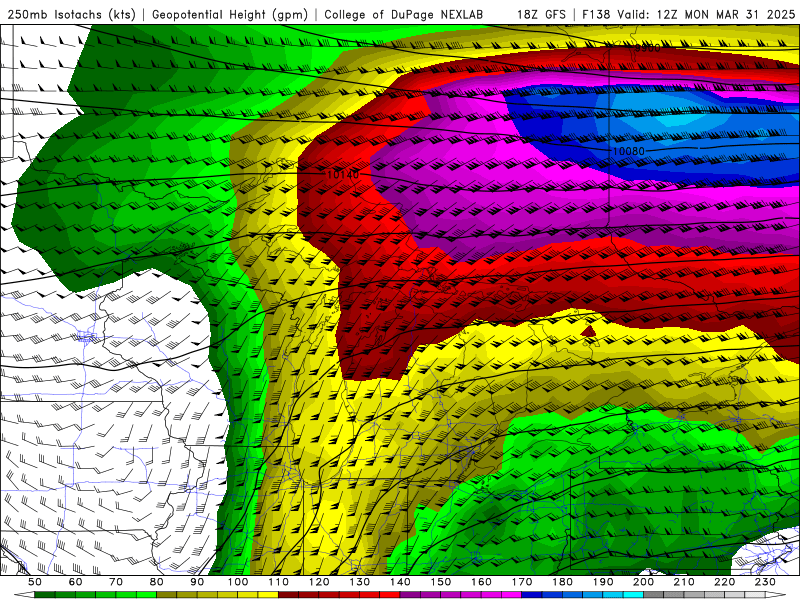
Task: Click the 'F138' forecast hour label
Action: (596, 14)
